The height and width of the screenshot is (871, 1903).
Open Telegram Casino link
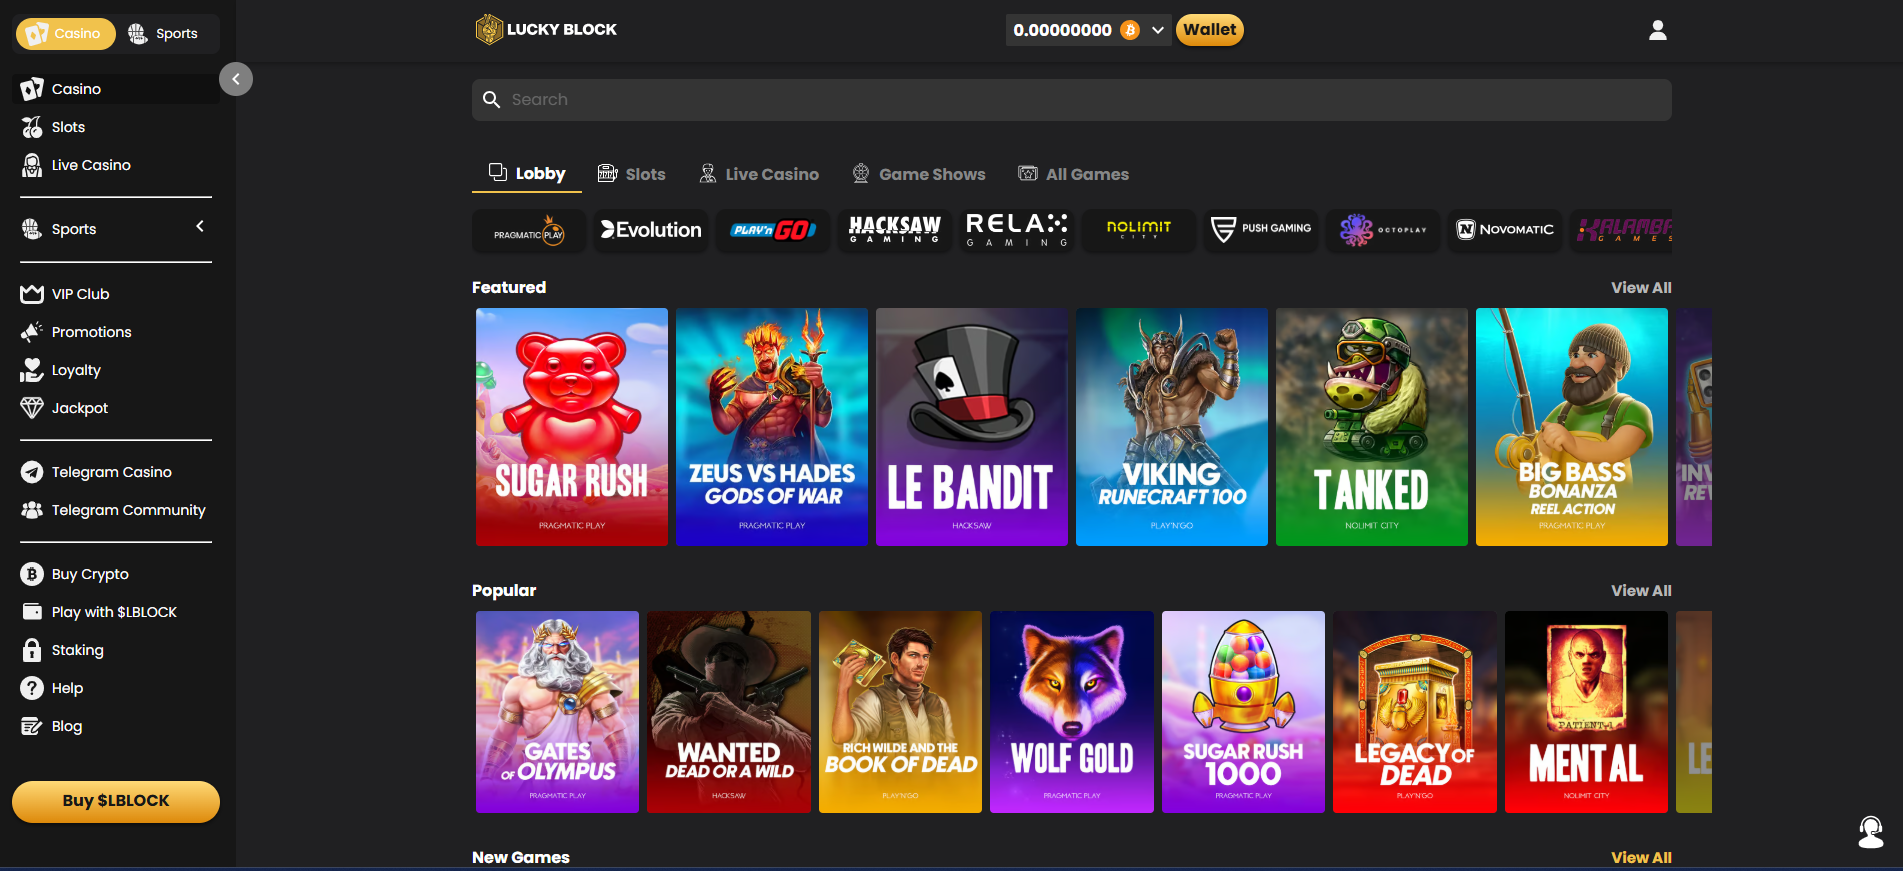click(116, 472)
